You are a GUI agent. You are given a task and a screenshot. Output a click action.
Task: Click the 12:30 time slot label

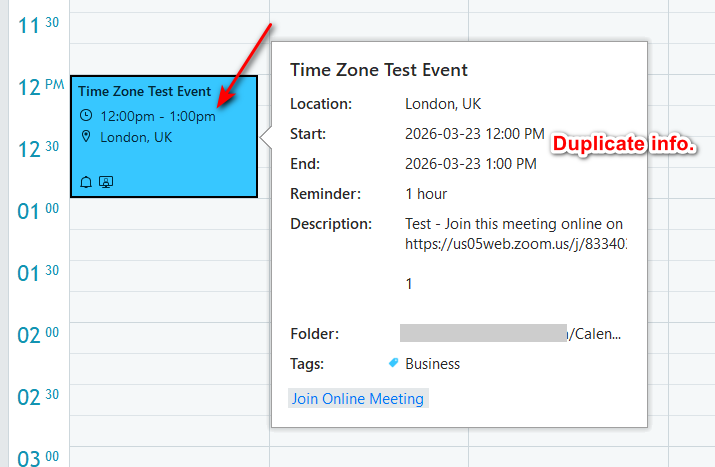coord(40,149)
